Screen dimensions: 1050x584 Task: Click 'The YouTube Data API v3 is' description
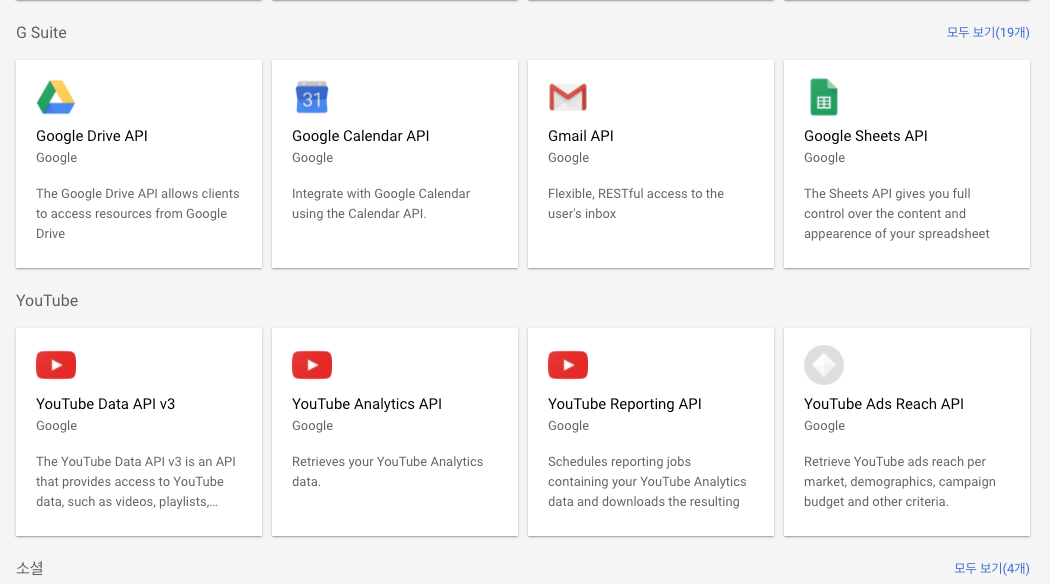pos(136,482)
